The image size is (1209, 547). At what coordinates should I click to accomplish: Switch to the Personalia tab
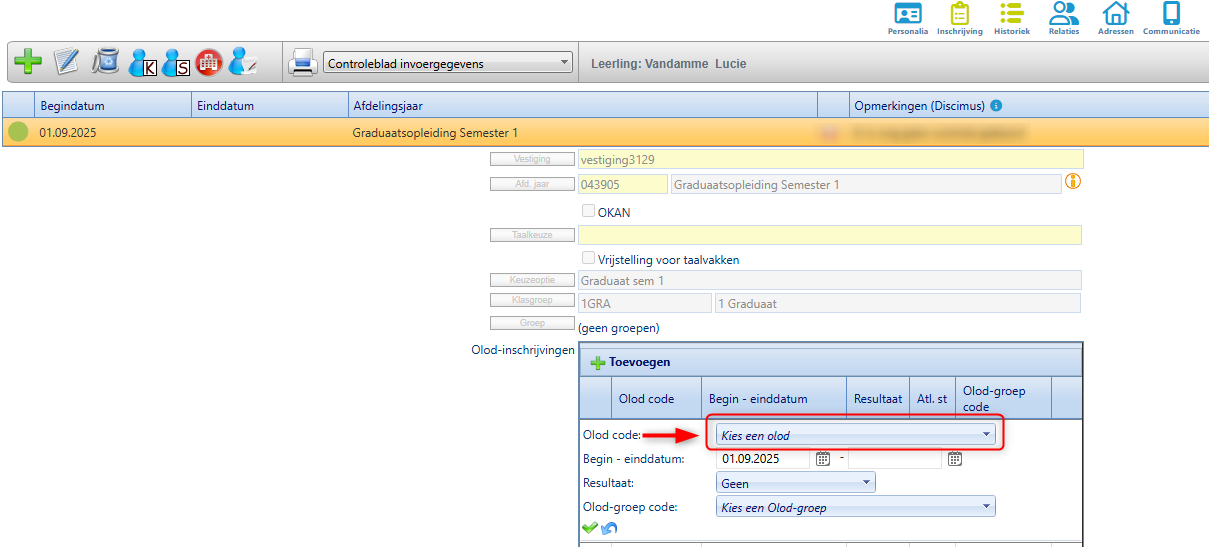[907, 19]
